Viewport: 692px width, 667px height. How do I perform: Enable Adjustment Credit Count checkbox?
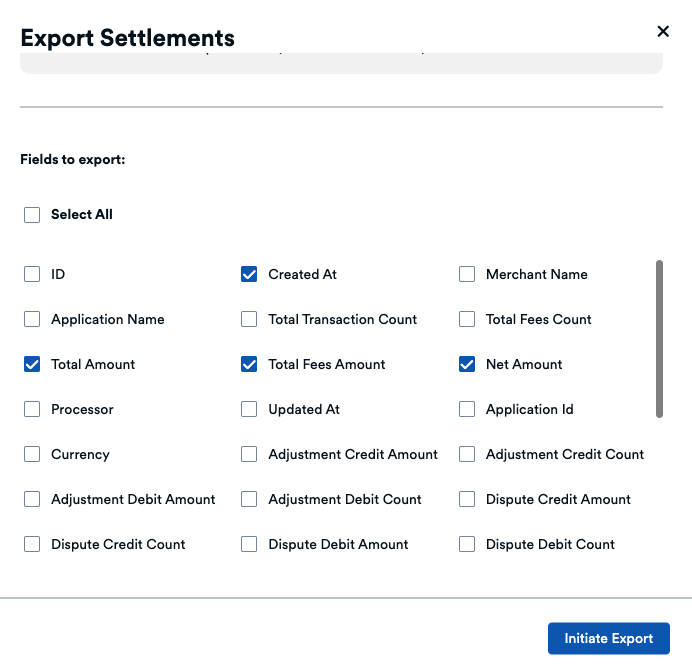(x=467, y=454)
